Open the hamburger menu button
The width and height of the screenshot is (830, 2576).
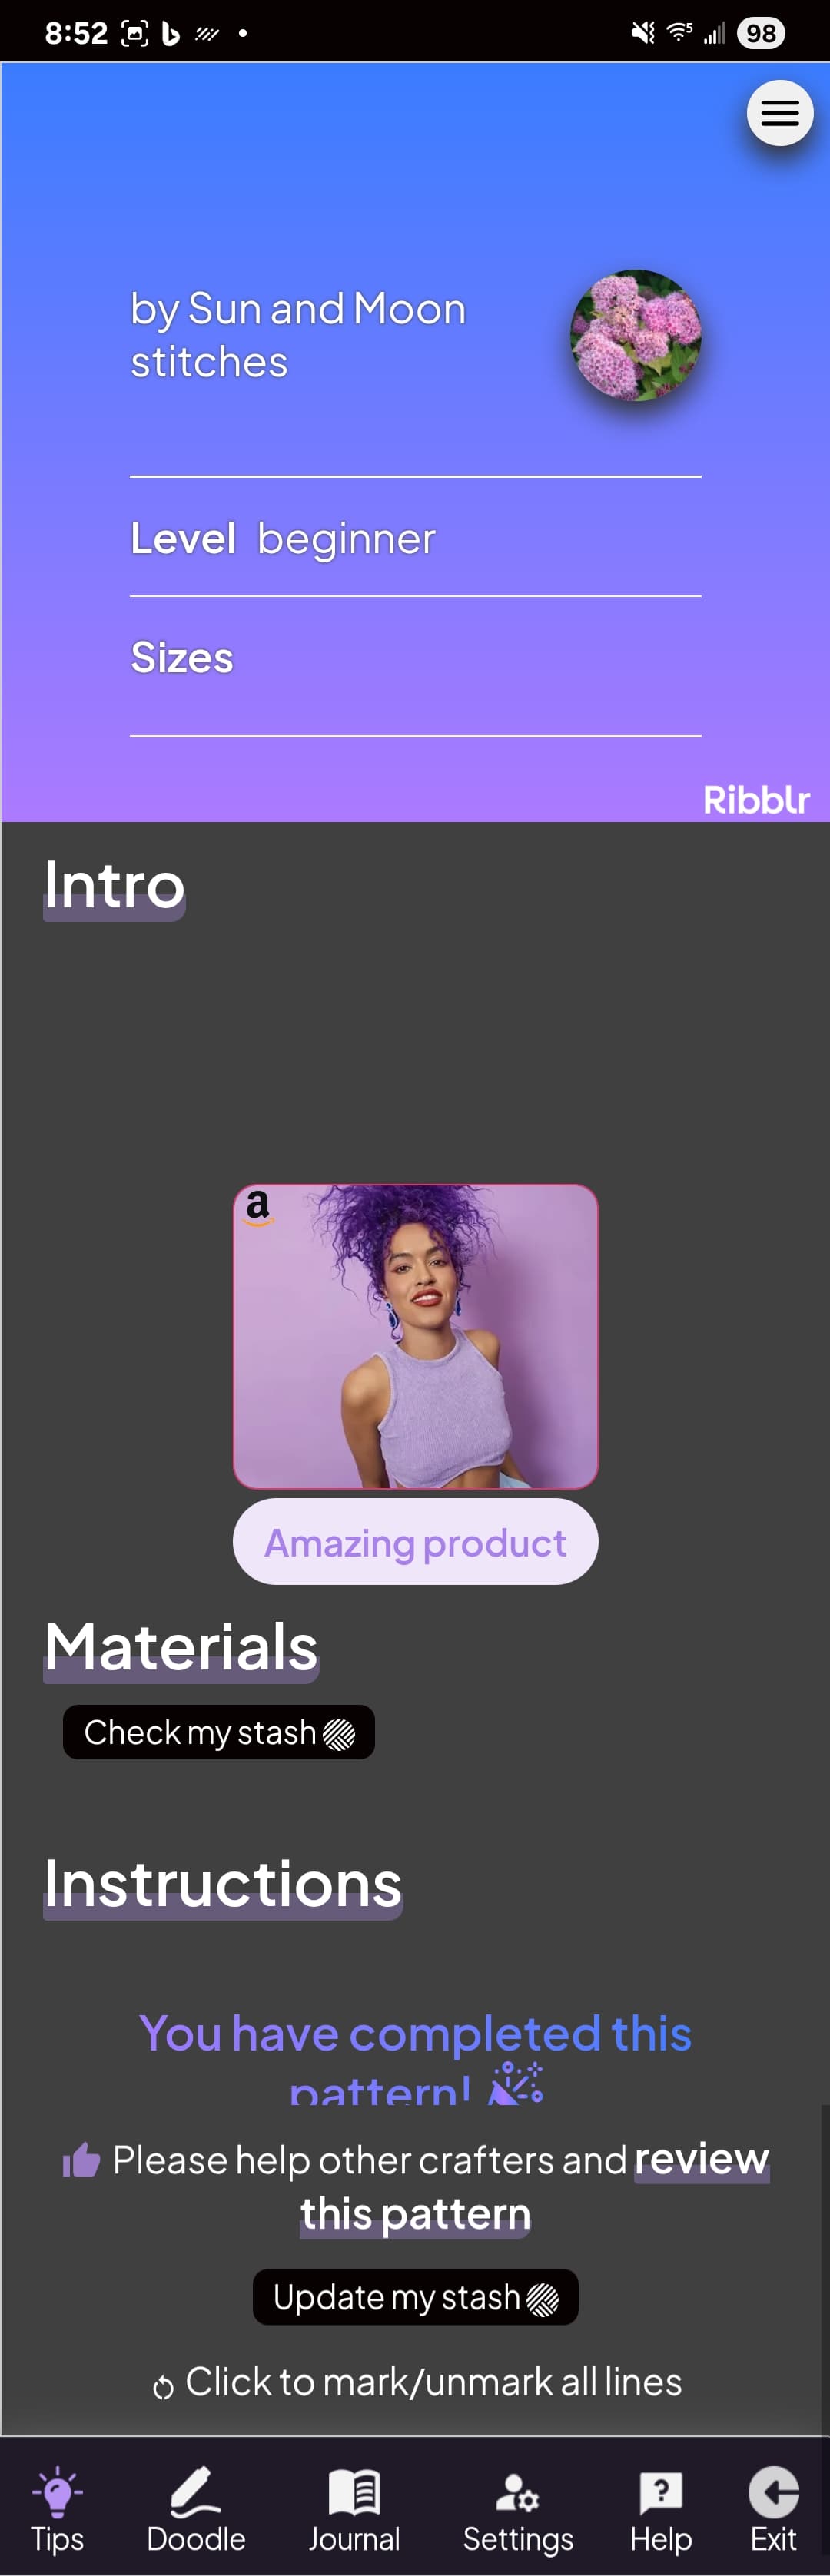(780, 113)
